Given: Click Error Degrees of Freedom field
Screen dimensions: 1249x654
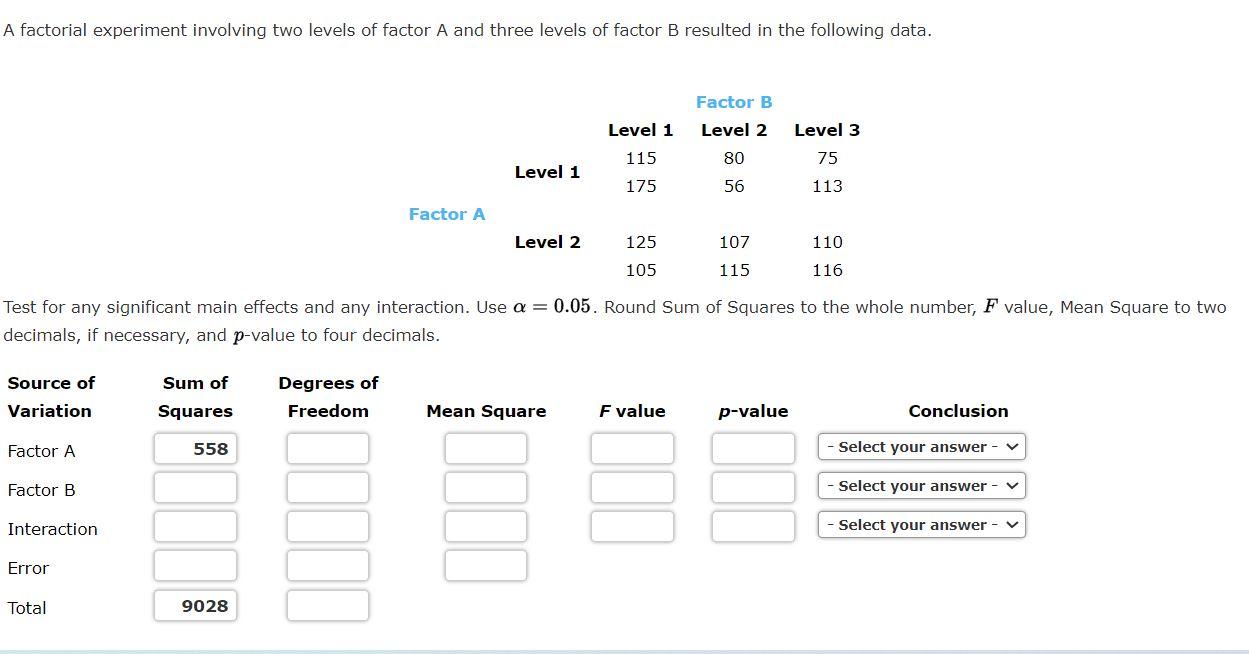Looking at the screenshot, I should point(327,565).
